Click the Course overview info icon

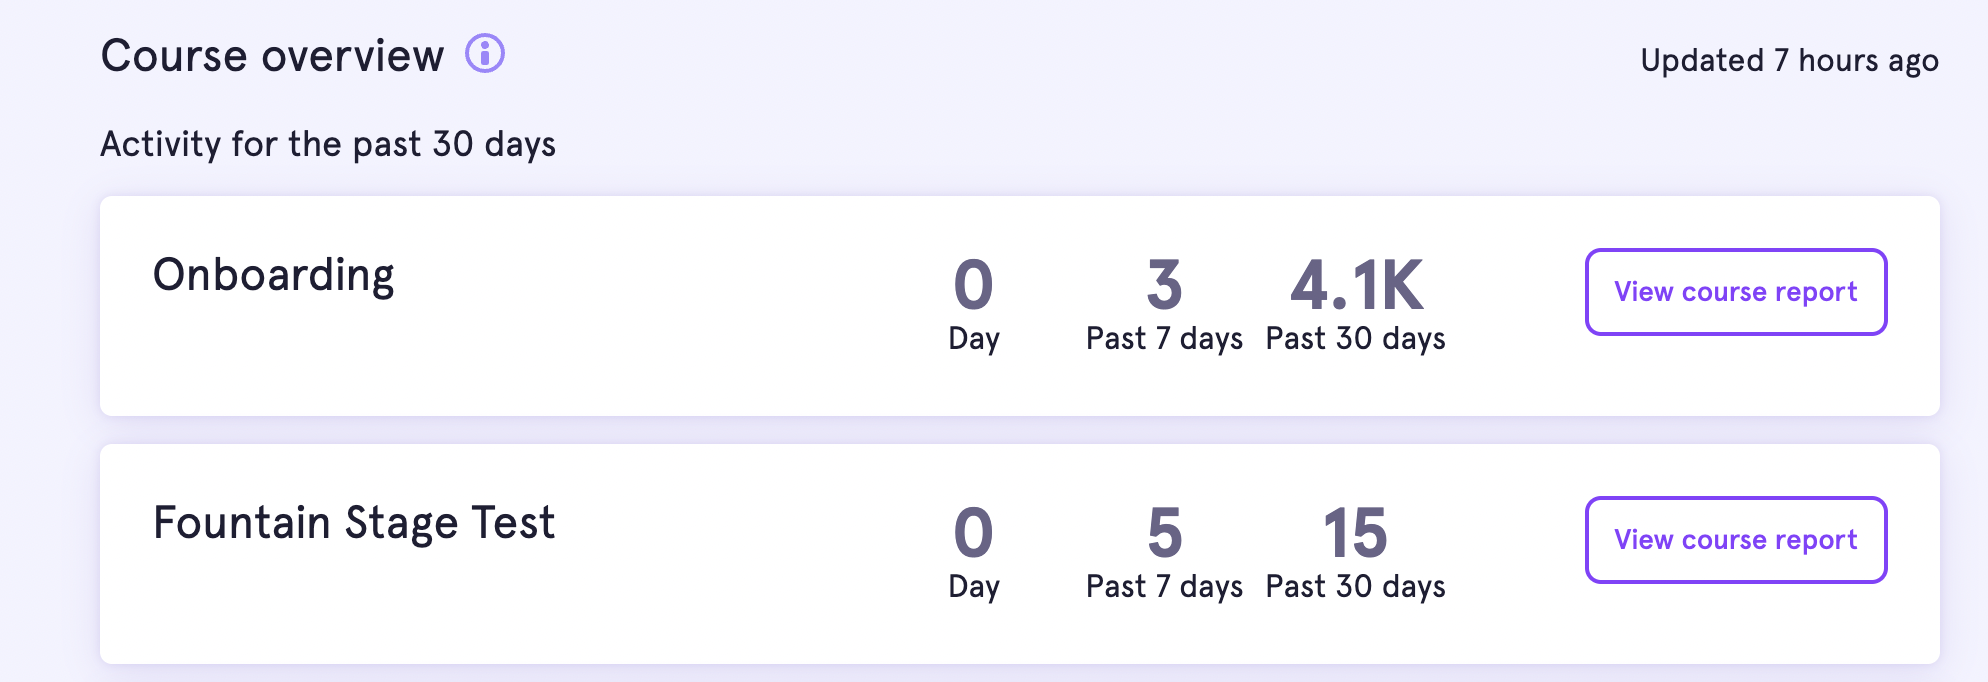485,53
